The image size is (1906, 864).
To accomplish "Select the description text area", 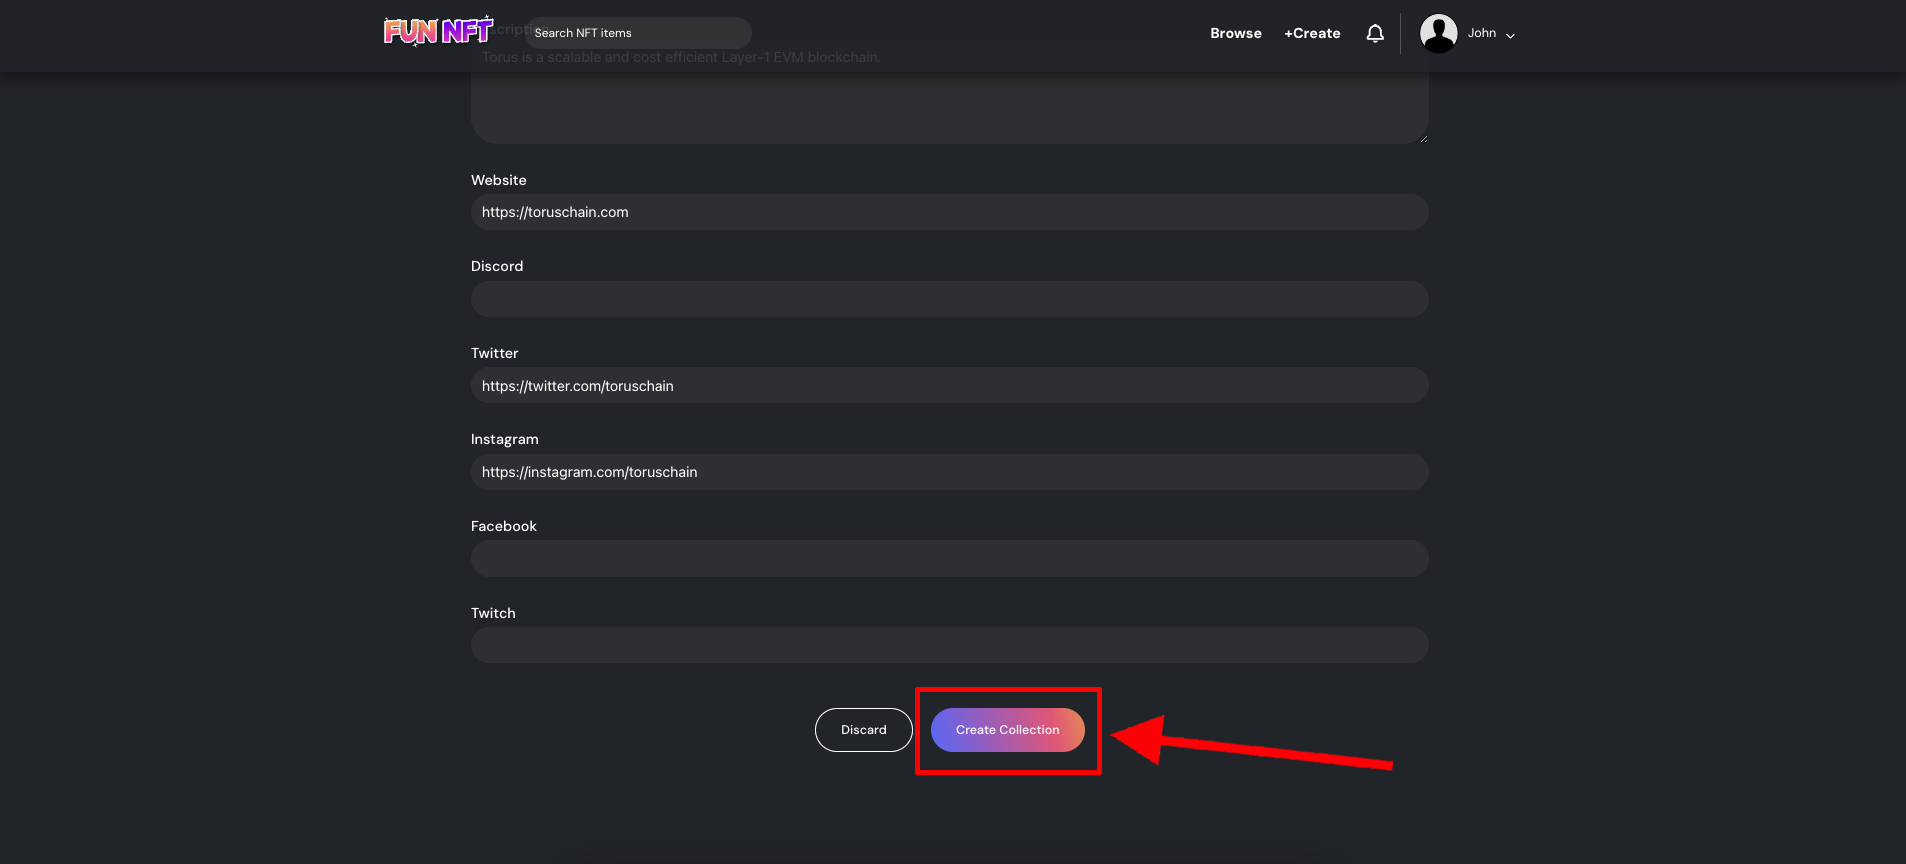I will coord(949,107).
